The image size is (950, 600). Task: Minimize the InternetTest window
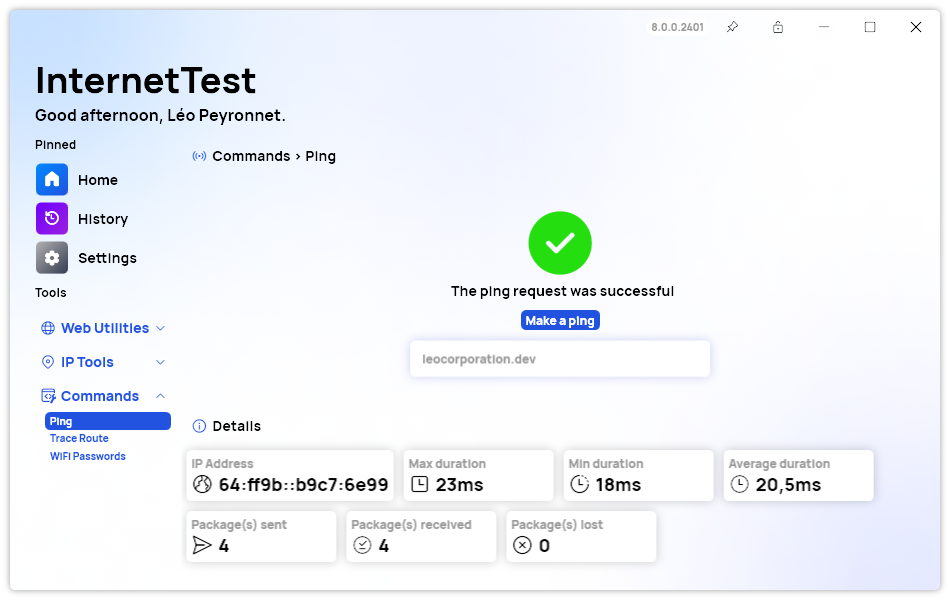pos(824,27)
